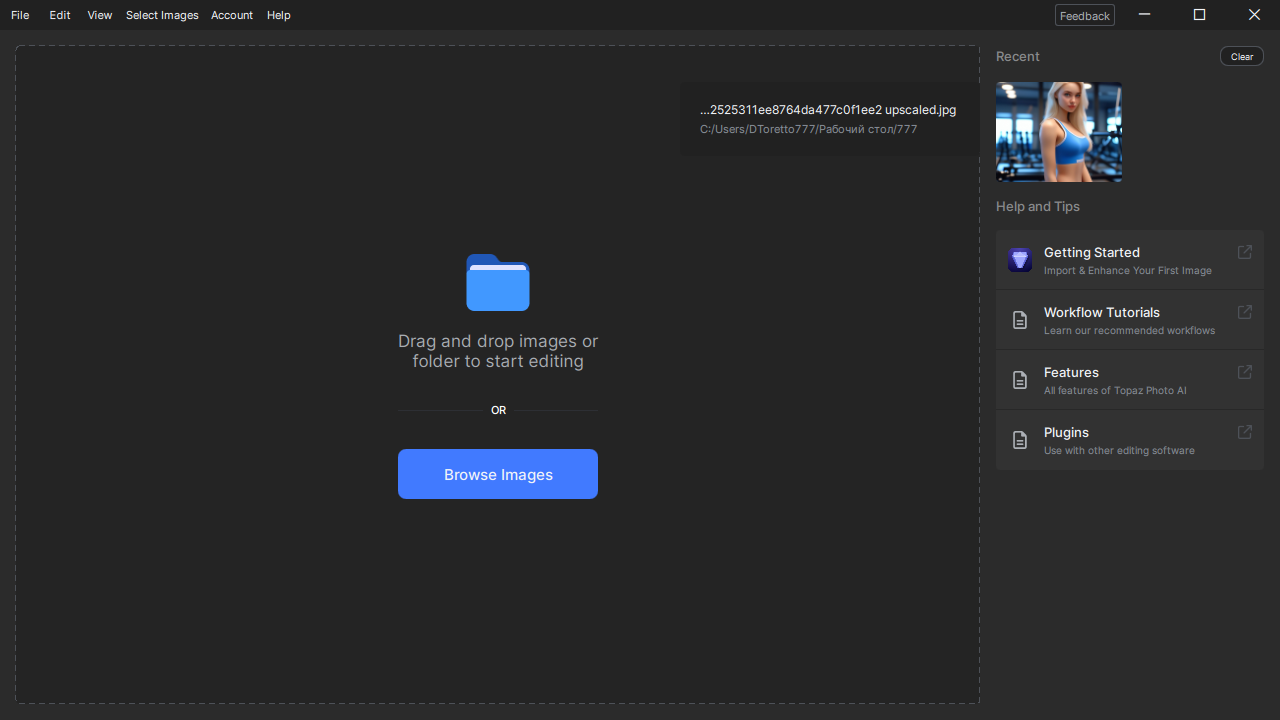This screenshot has height=720, width=1280.
Task: Open the Select Images menu
Action: tap(162, 15)
